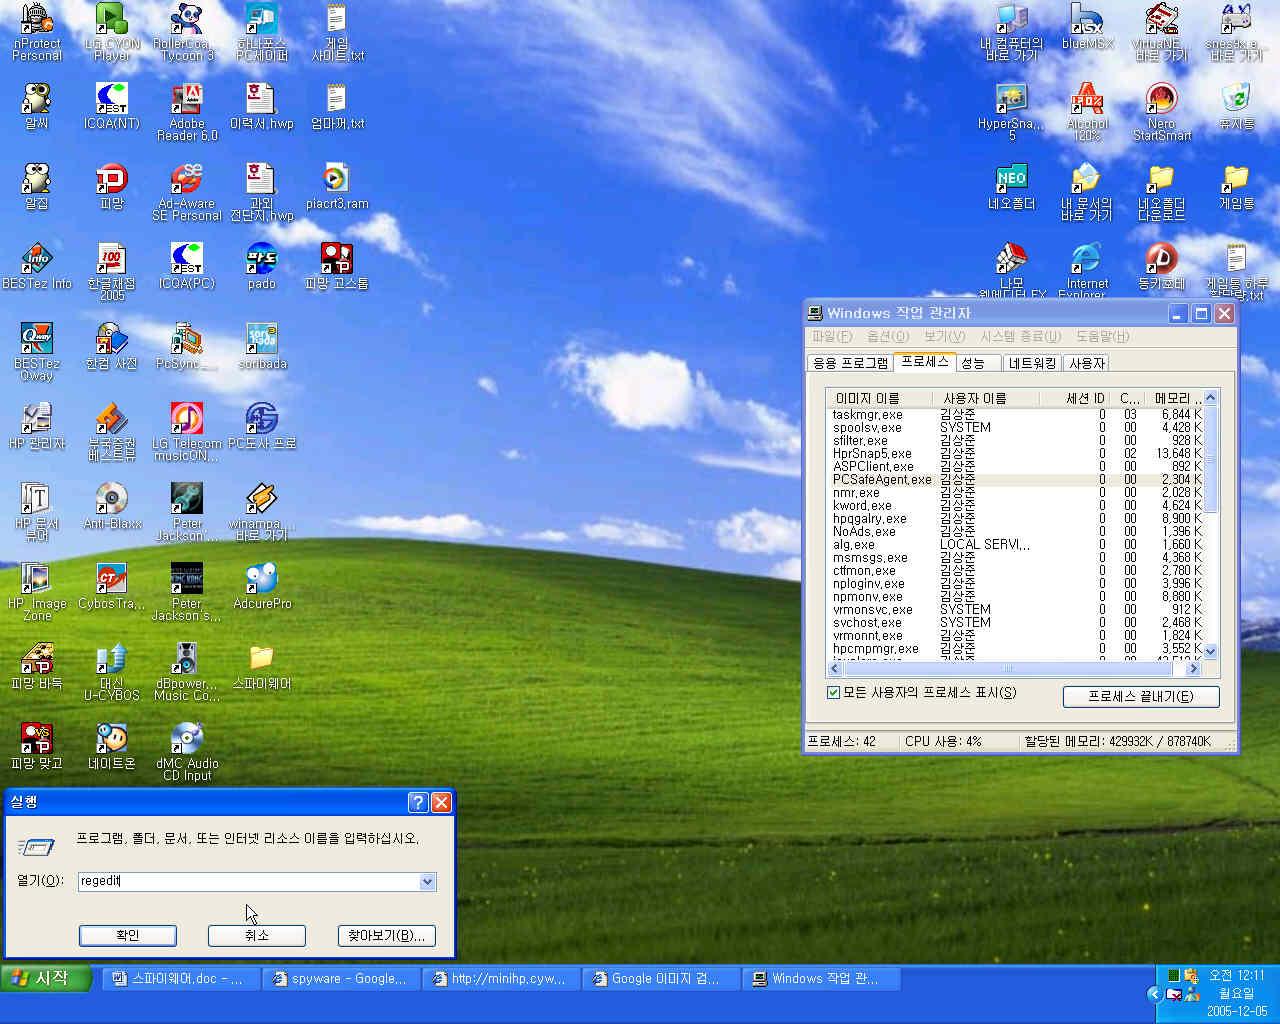This screenshot has height=1024, width=1280.
Task: Expand the Run dialog Open combo box
Action: (427, 882)
